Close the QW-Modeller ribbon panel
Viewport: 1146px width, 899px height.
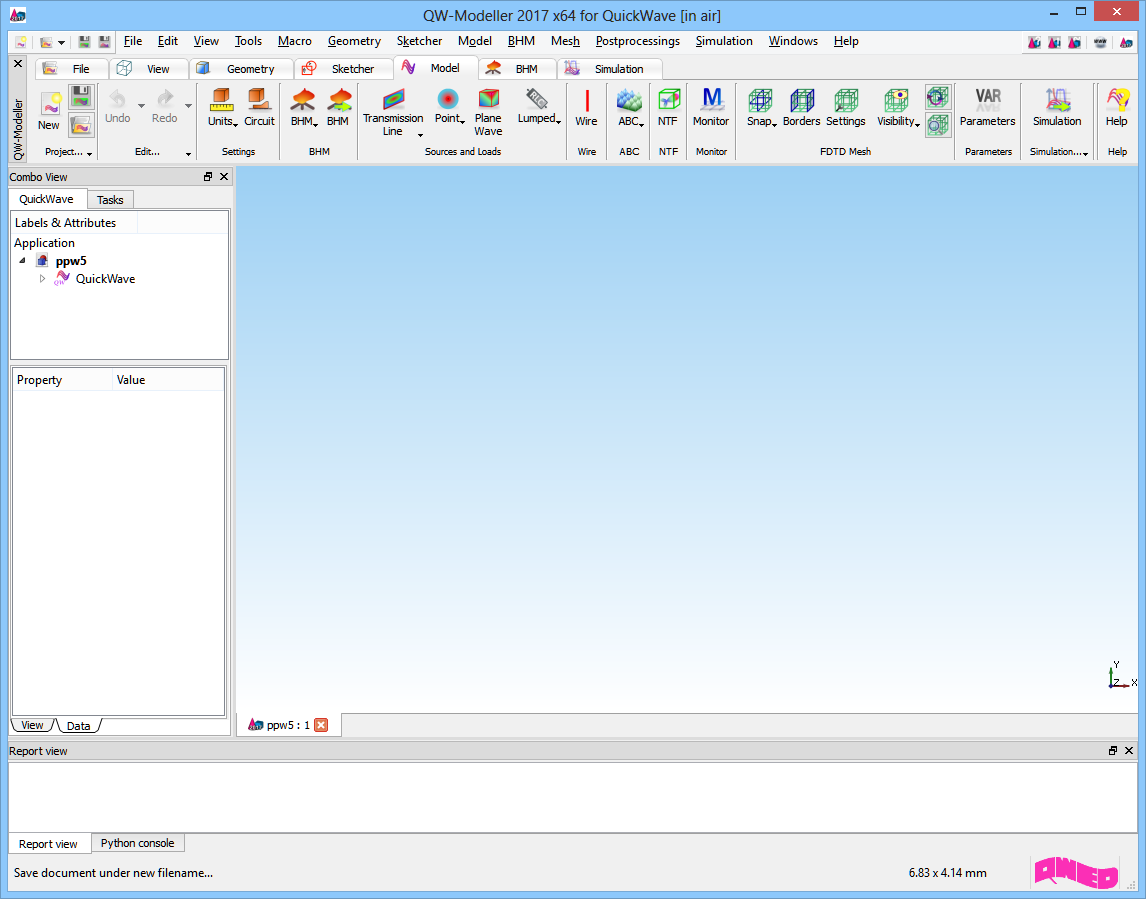click(x=18, y=64)
